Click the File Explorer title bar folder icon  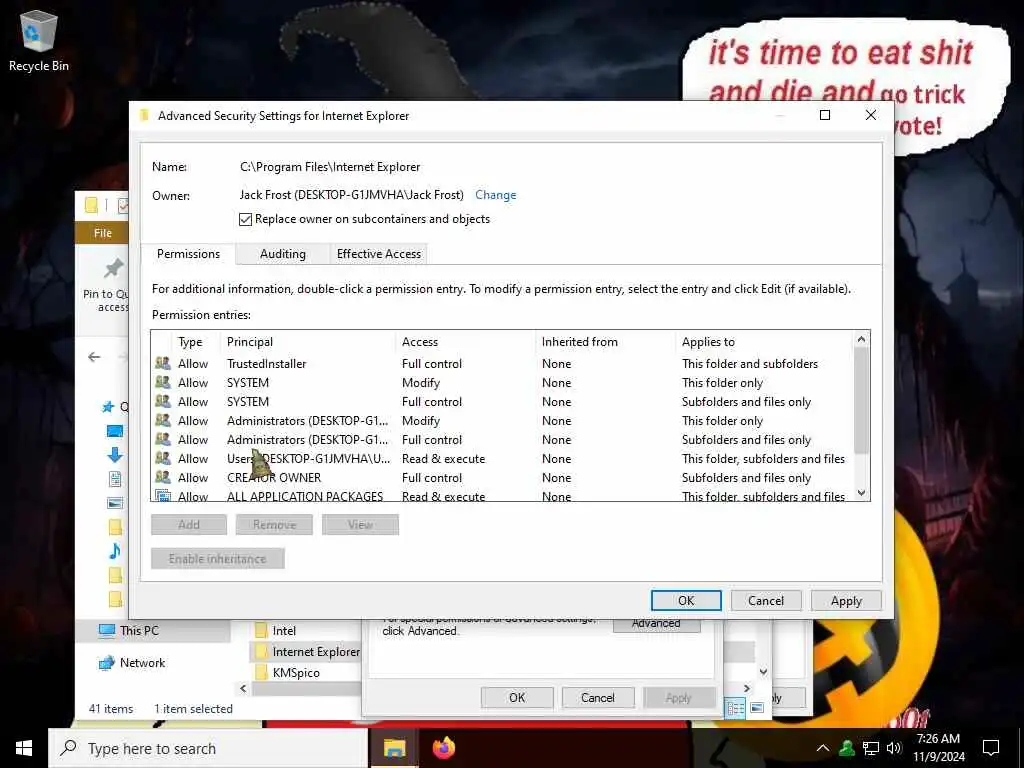coord(91,206)
